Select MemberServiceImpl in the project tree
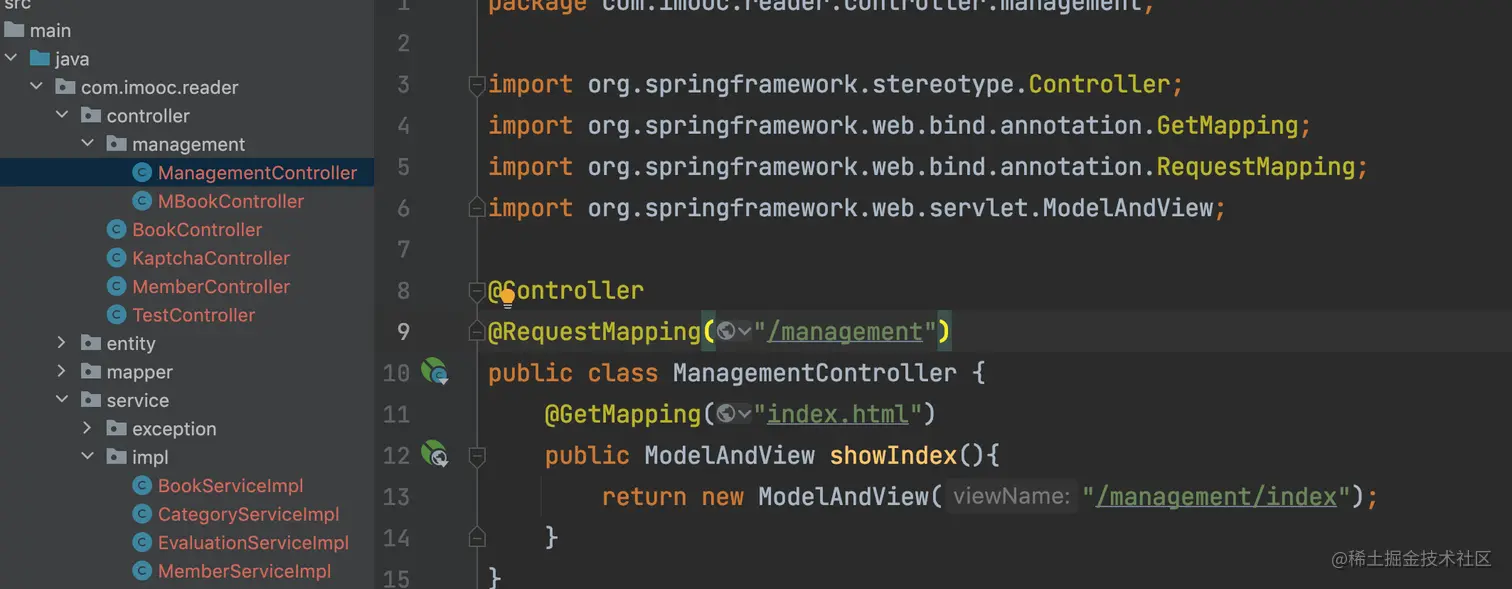The width and height of the screenshot is (1512, 589). [244, 572]
